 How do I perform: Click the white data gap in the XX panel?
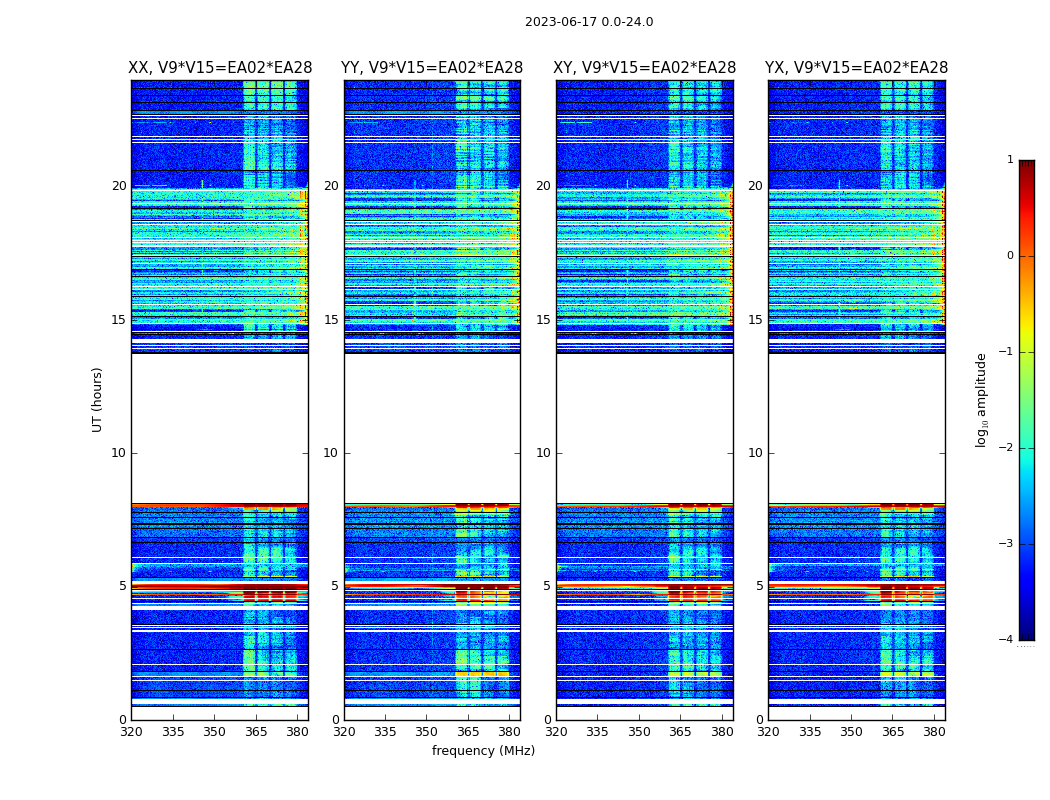coord(220,428)
